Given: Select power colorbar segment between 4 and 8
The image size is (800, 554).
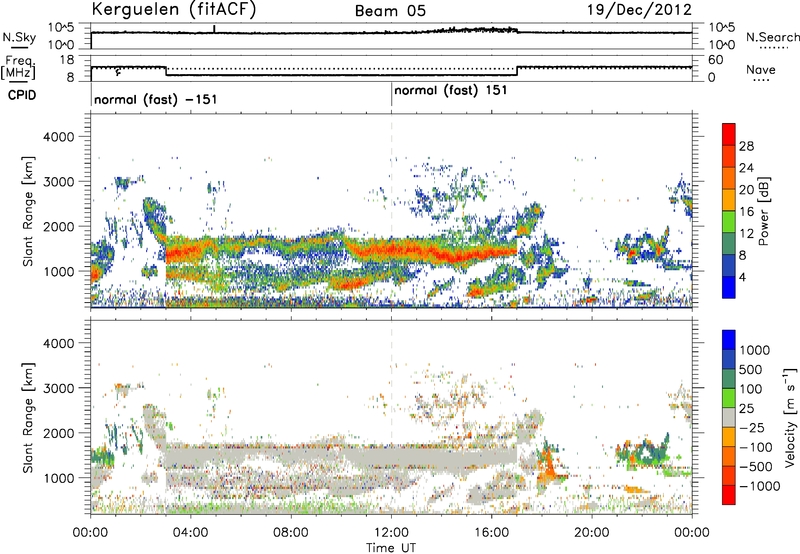Looking at the screenshot, I should pos(729,266).
